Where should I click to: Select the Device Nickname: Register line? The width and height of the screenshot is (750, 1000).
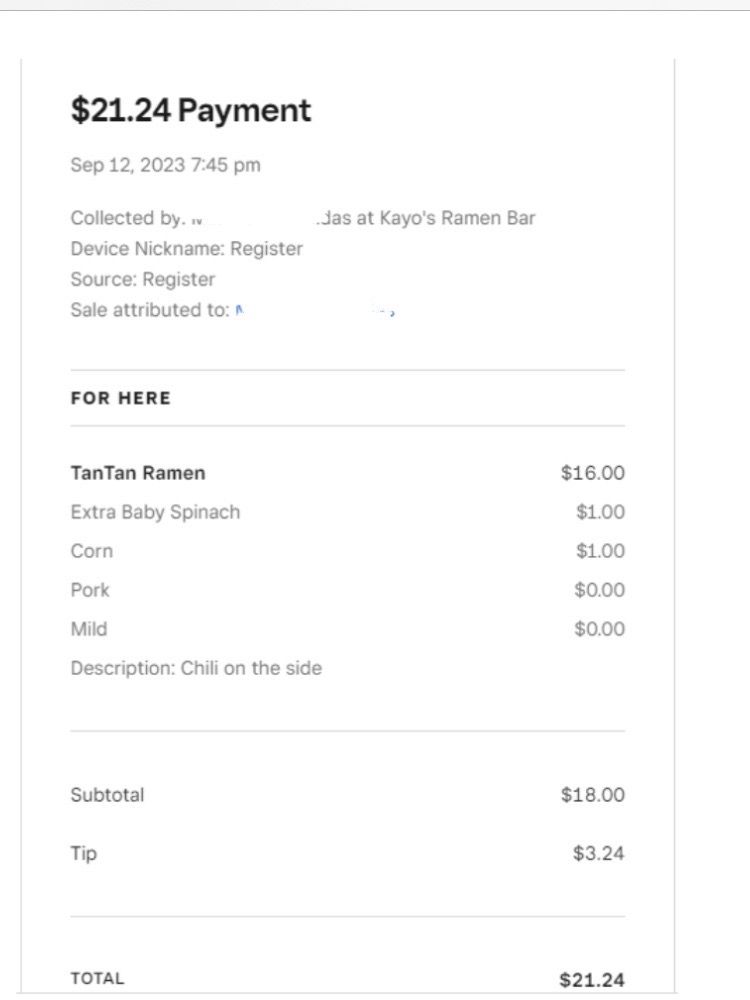(186, 249)
